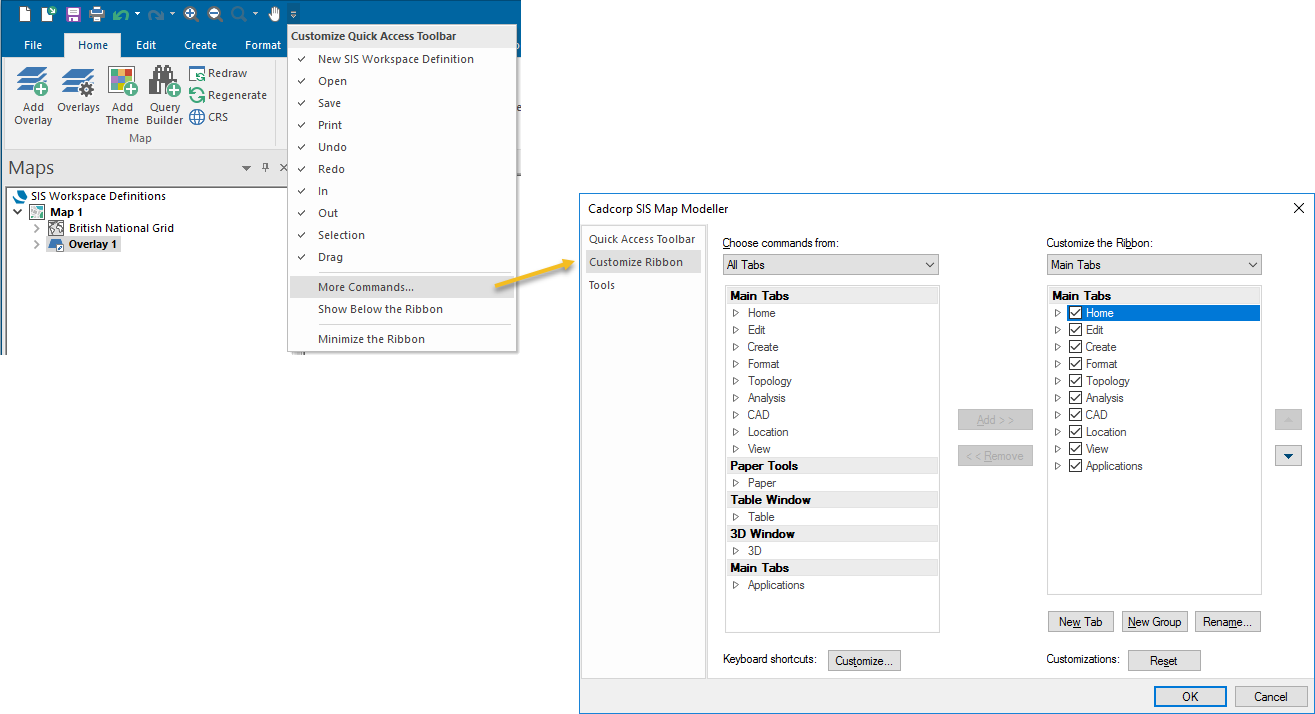Click the greyed Zoom Selection magnifier icon
The image size is (1315, 714).
[239, 14]
